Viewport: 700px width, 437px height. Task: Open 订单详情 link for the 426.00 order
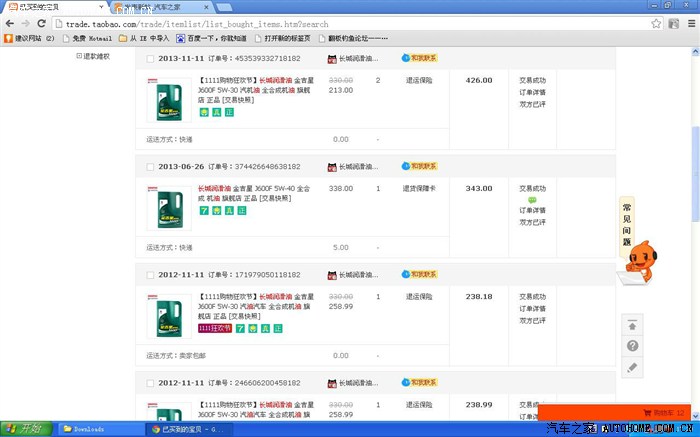pyautogui.click(x=532, y=90)
